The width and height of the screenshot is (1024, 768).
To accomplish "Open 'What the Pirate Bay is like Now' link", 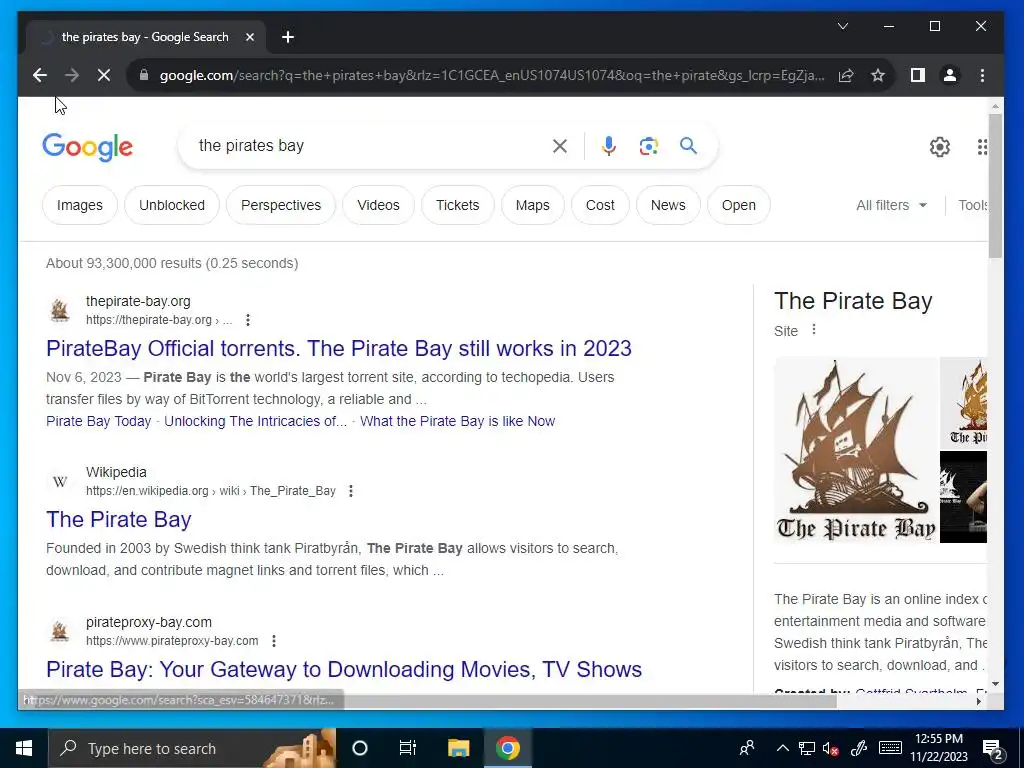I will pos(457,421).
